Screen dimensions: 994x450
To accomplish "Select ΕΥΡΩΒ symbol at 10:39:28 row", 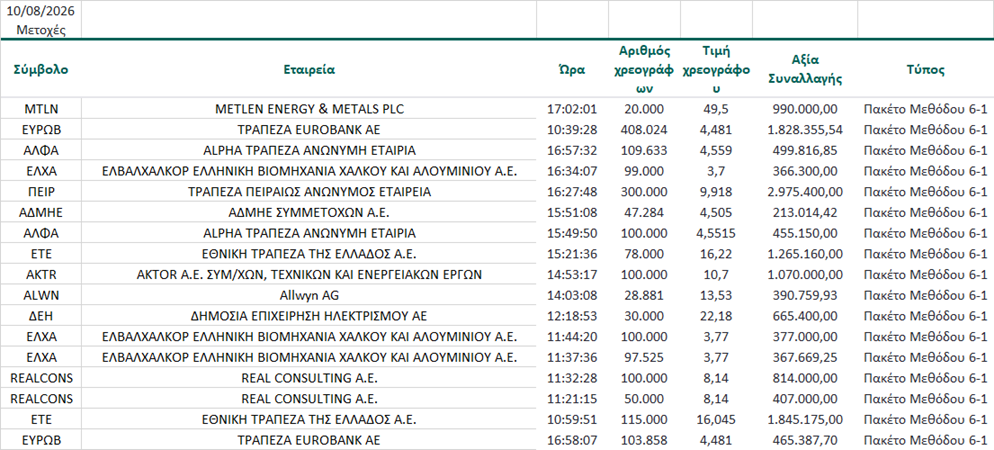I will [41, 129].
